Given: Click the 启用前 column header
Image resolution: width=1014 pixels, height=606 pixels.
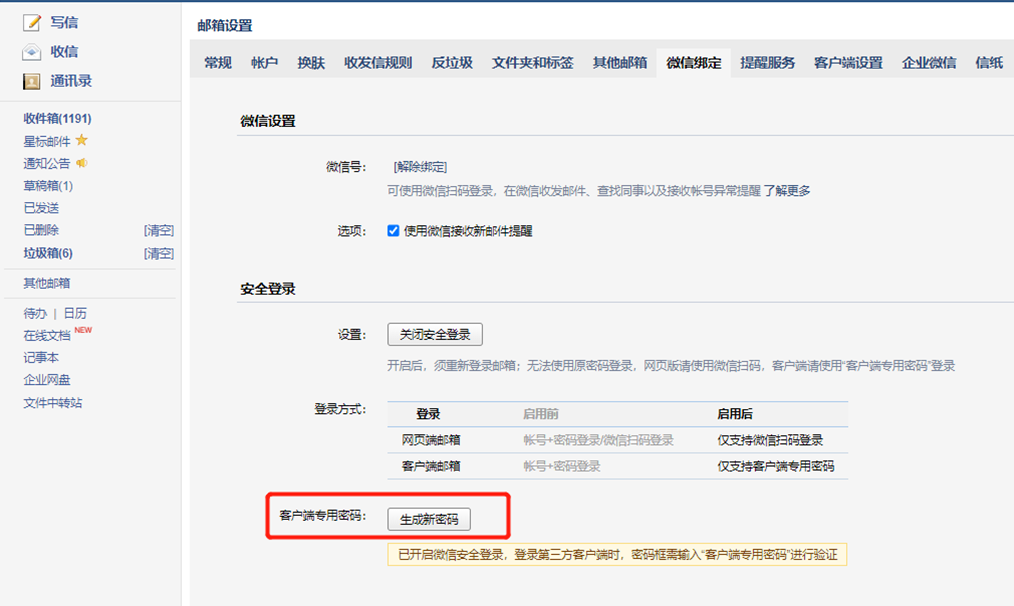Looking at the screenshot, I should pos(541,414).
